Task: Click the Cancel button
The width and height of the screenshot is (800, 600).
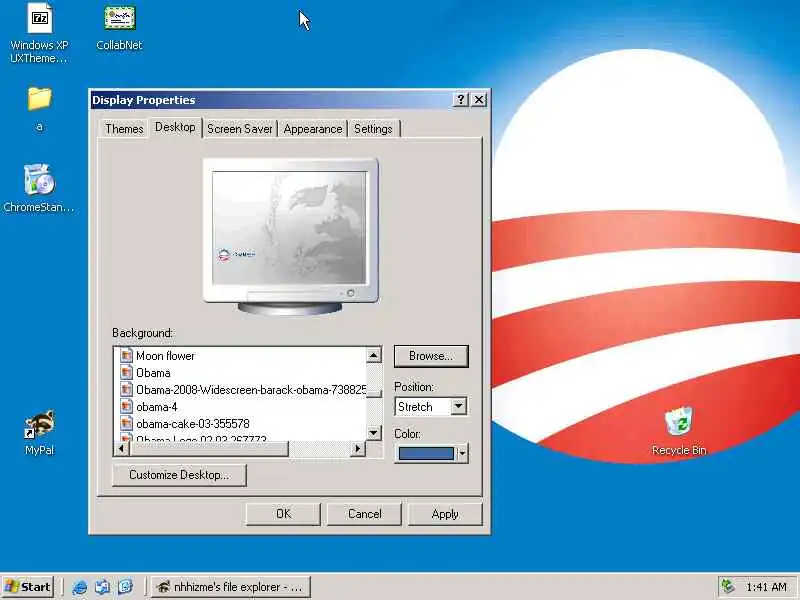Action: coord(364,514)
